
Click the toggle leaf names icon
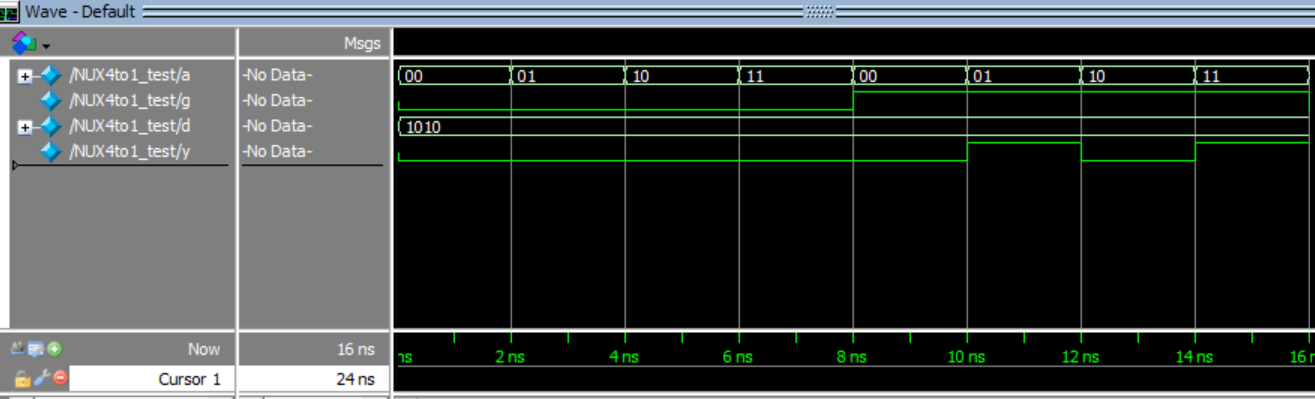coord(18,349)
